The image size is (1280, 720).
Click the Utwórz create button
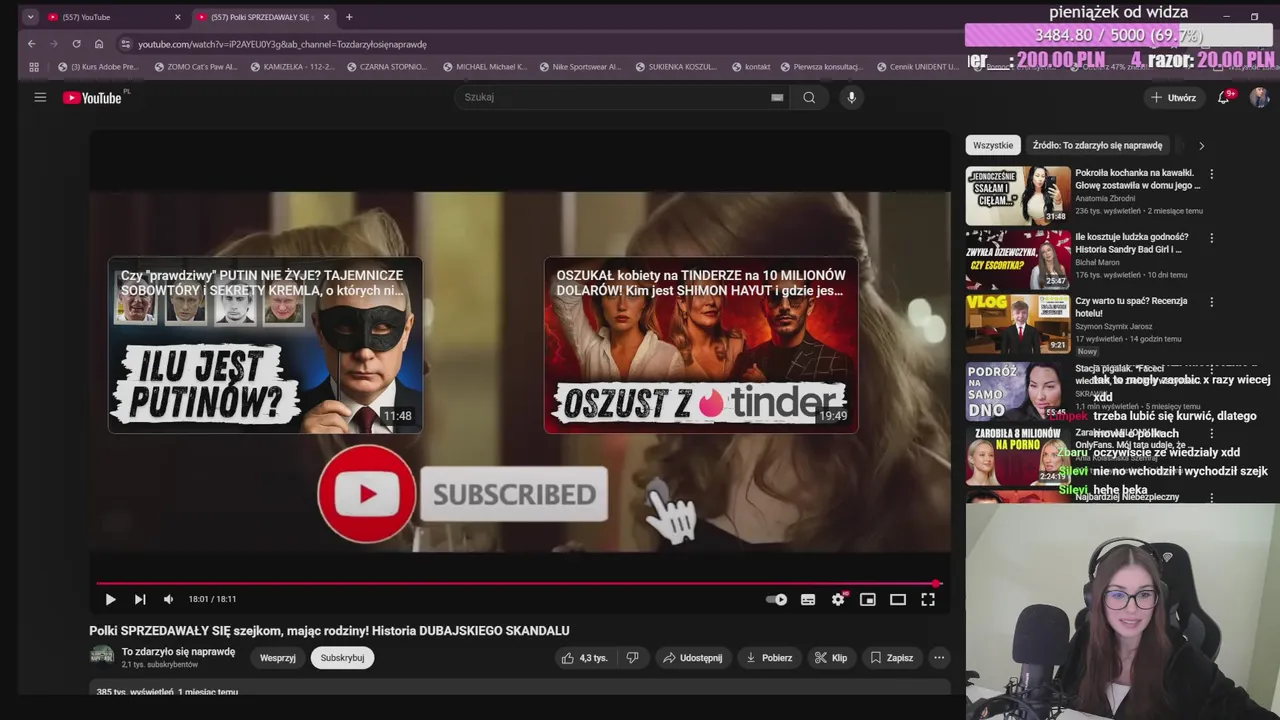pos(1173,97)
